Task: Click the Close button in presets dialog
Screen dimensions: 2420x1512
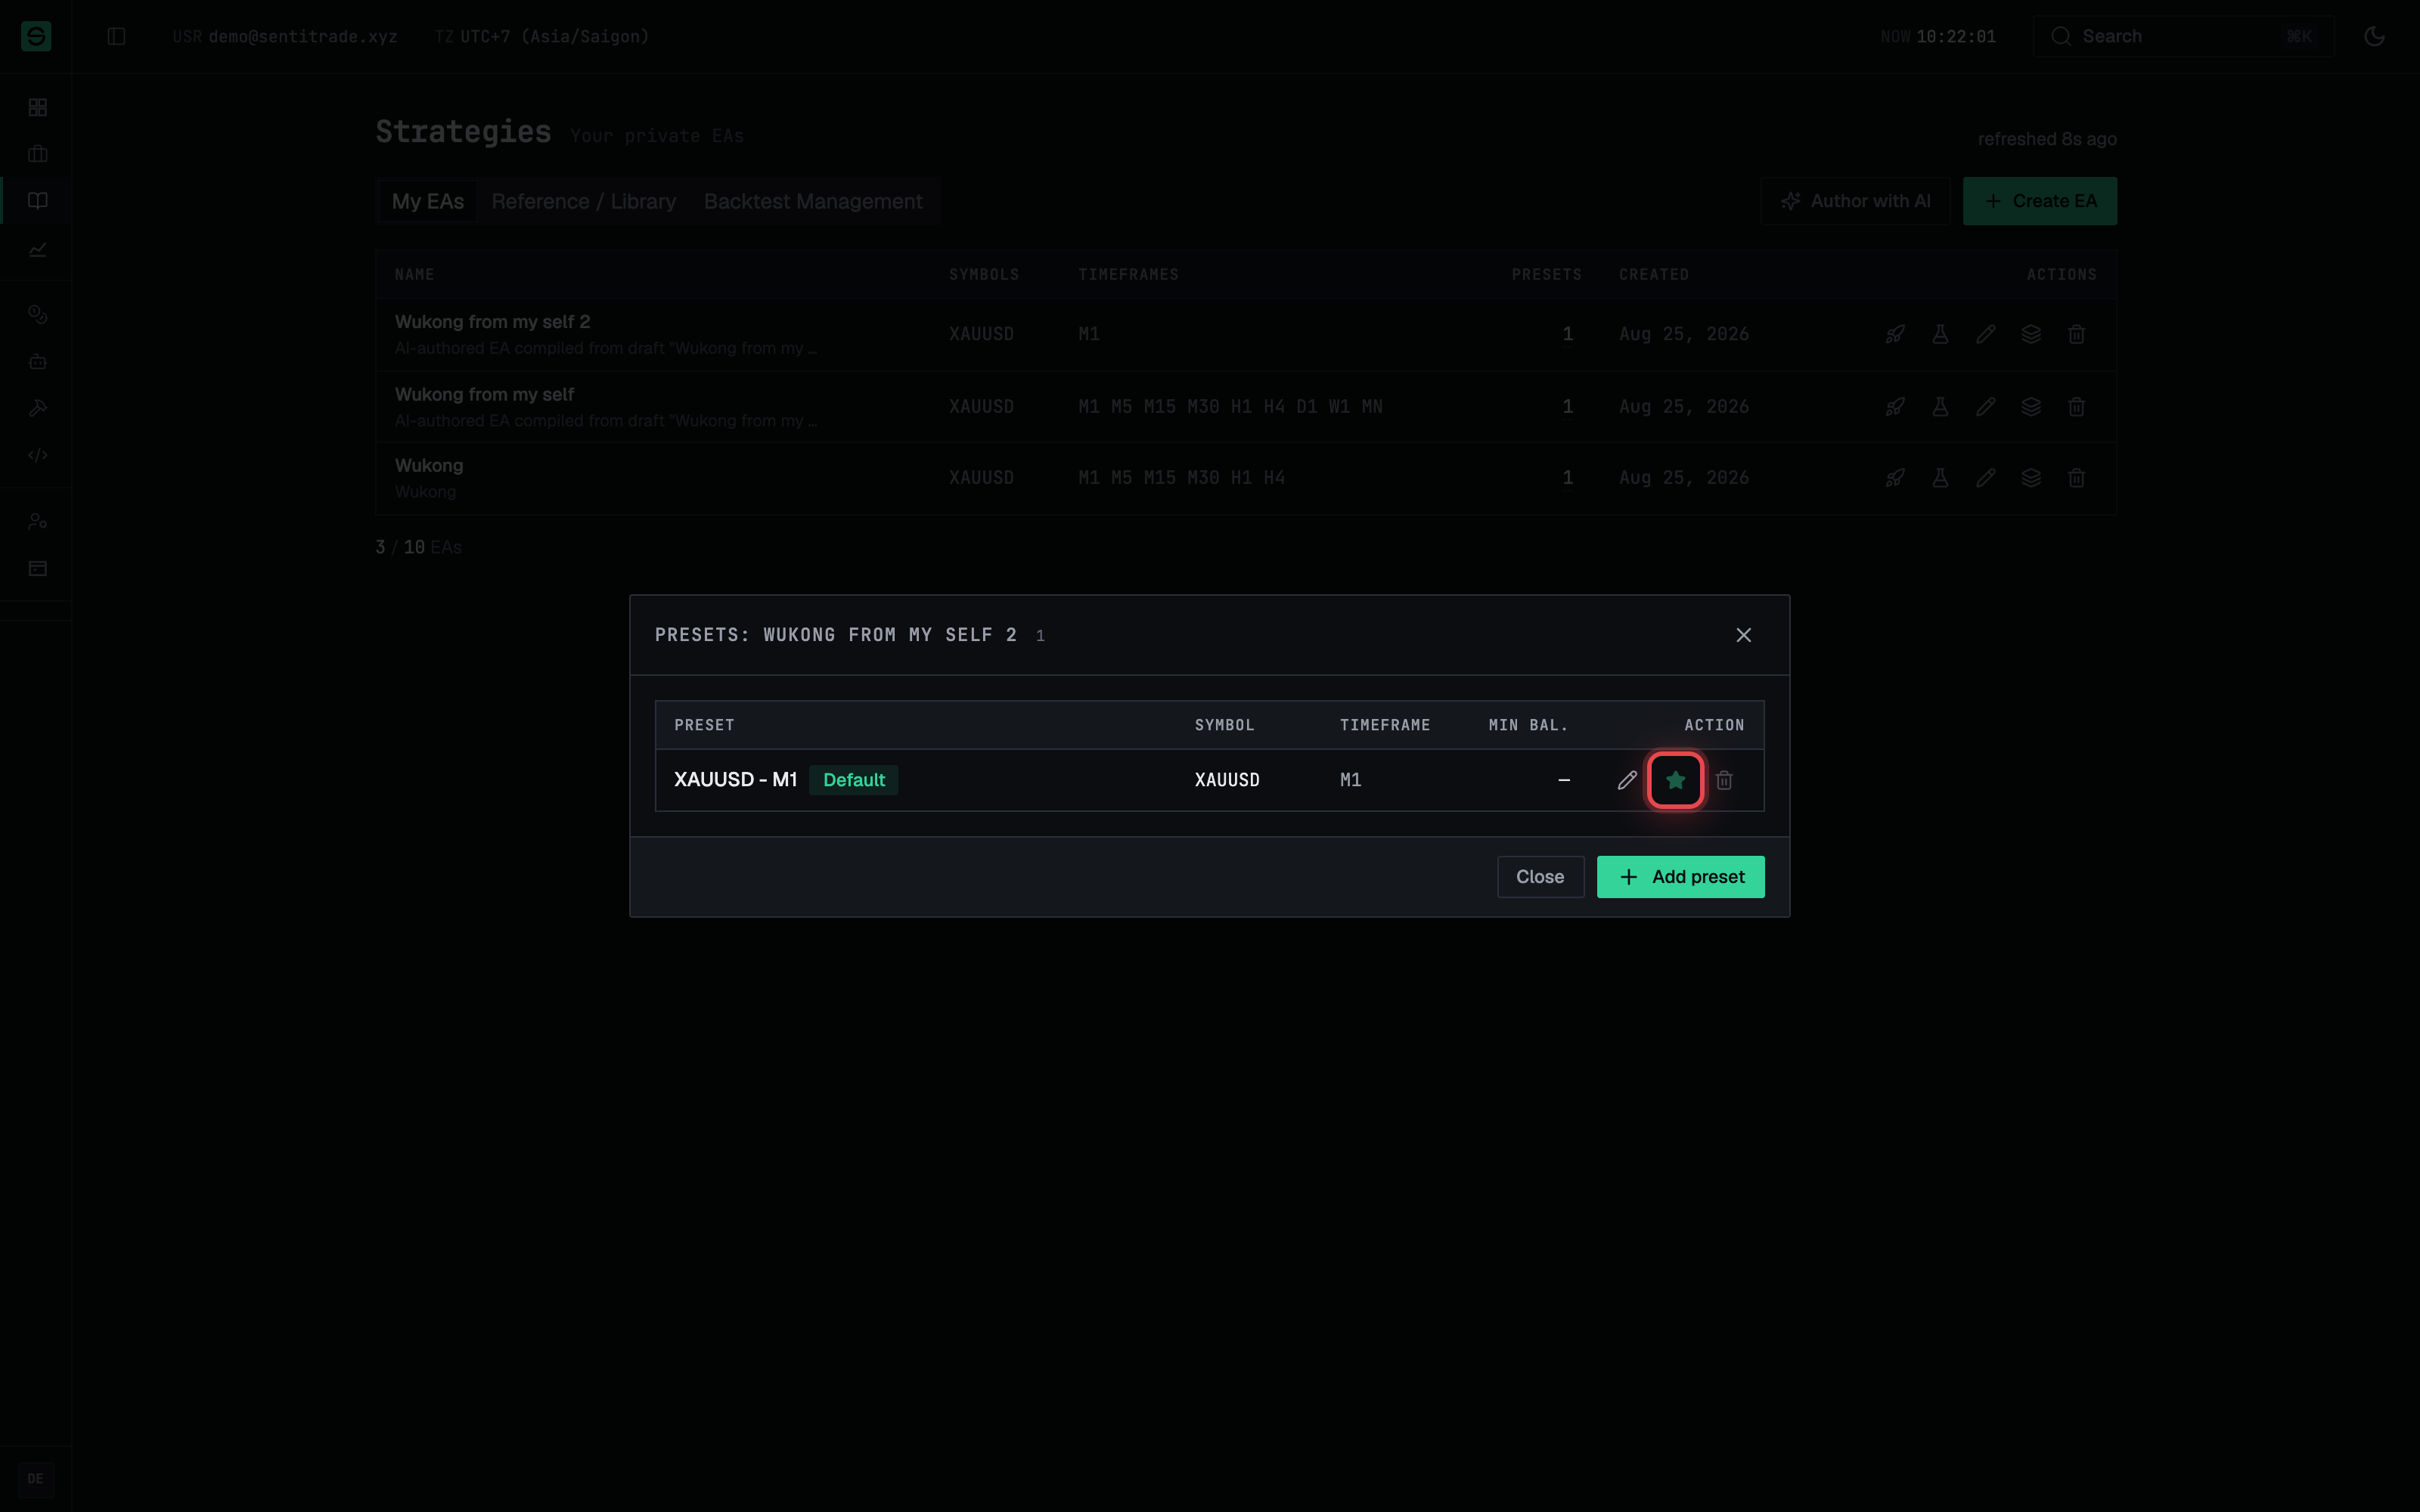Action: click(1540, 877)
